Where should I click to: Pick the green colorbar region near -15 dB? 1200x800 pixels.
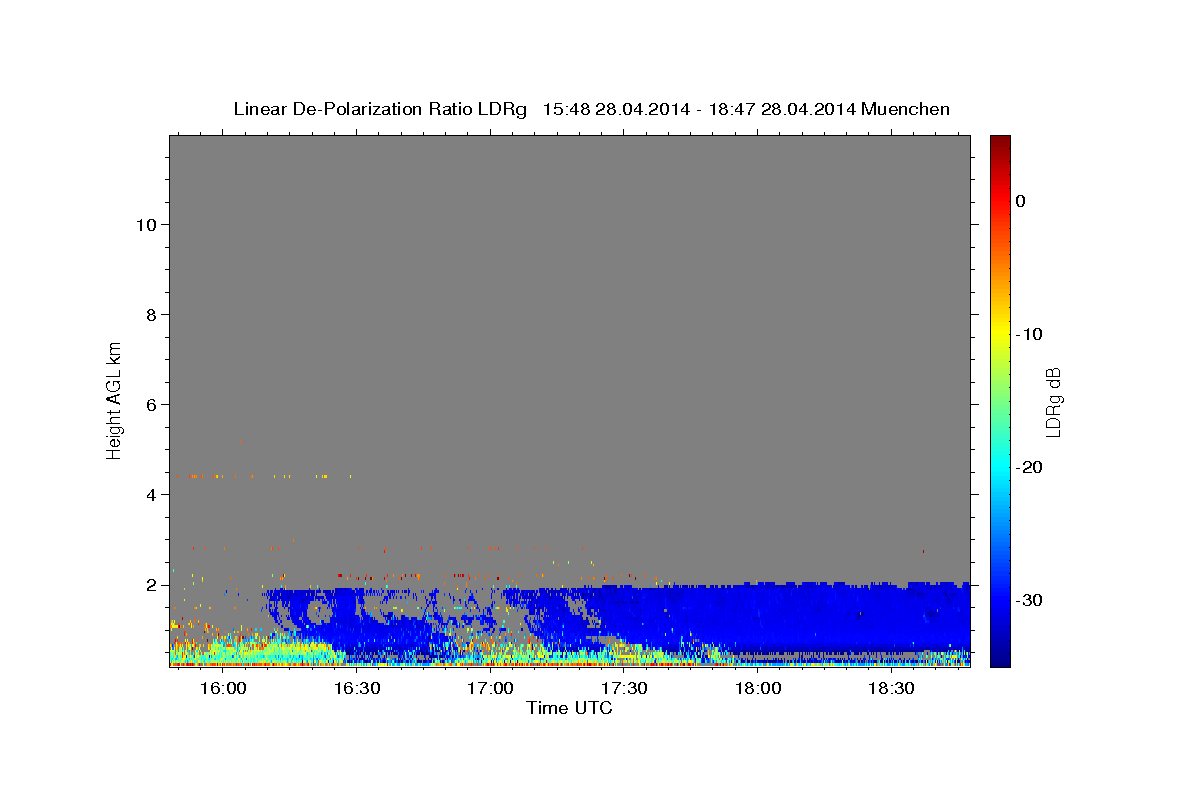[x=1000, y=400]
